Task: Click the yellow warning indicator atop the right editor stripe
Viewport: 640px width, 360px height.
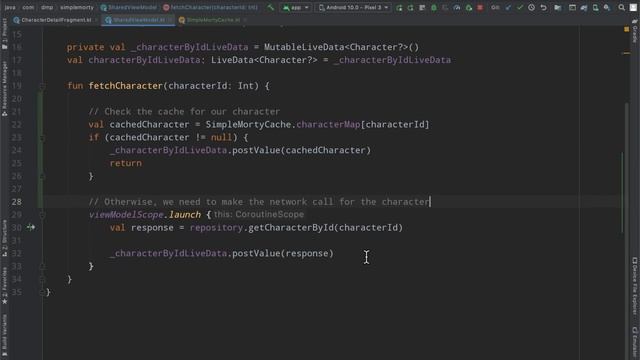Action: coord(627,29)
